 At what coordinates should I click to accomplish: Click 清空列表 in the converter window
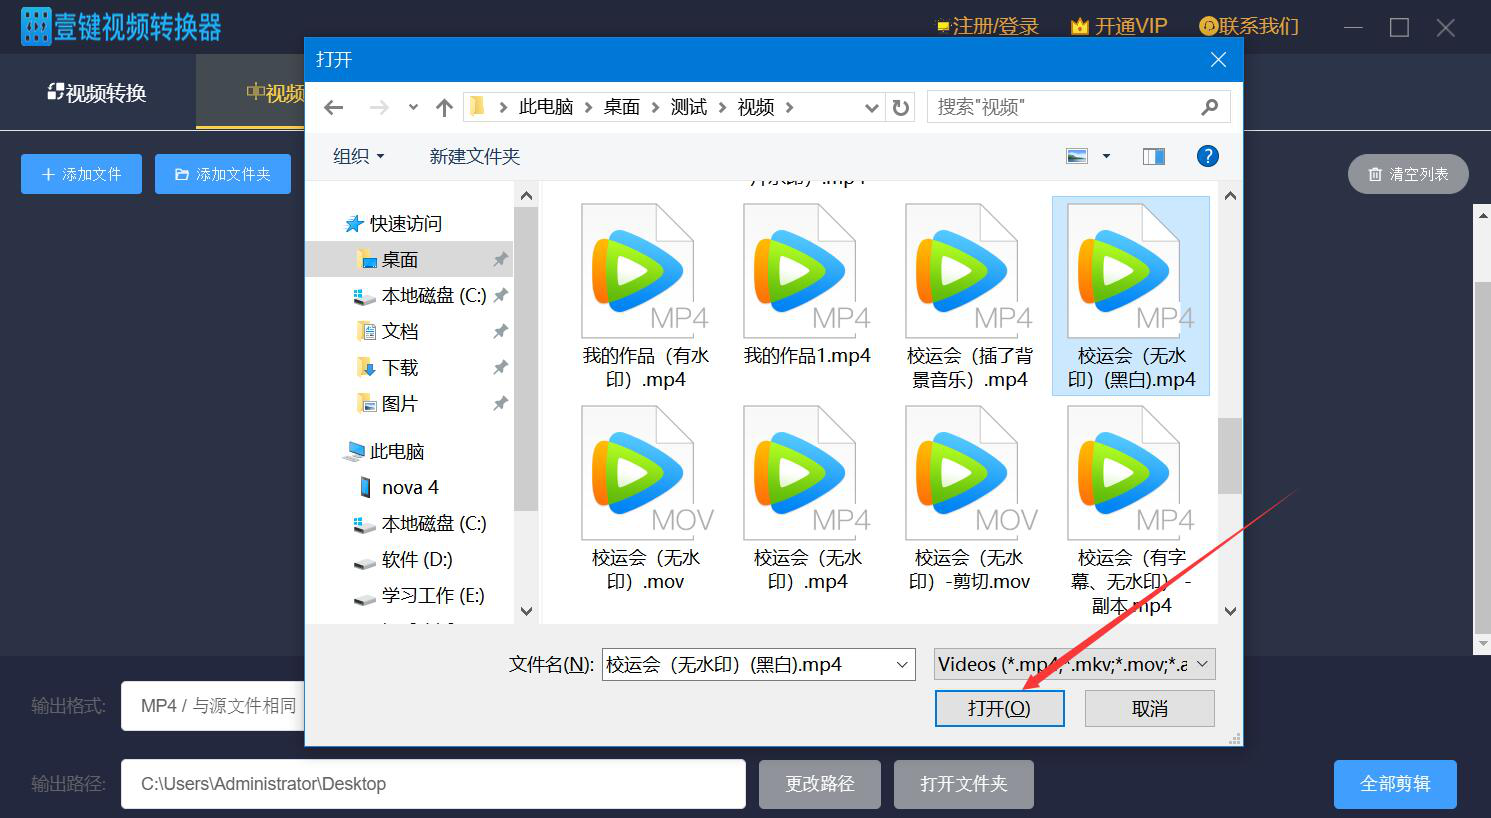click(1408, 174)
